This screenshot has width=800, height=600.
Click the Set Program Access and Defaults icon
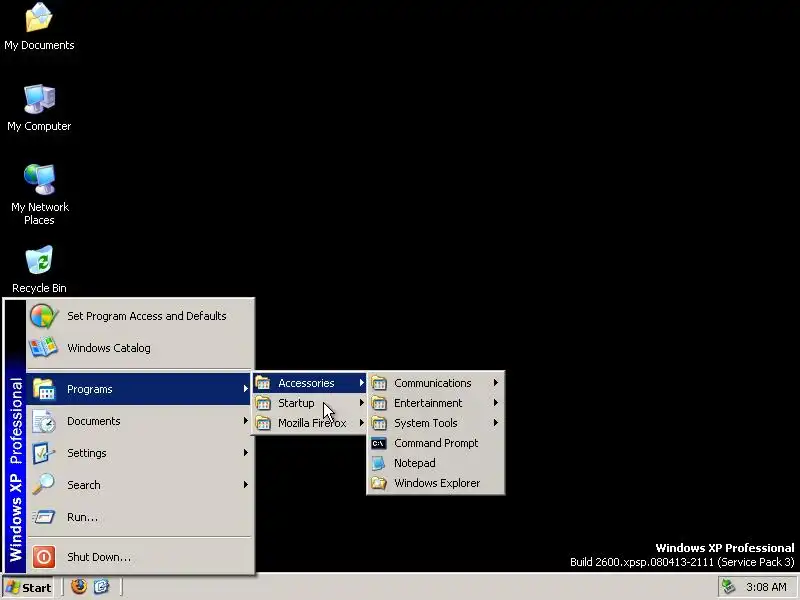pyautogui.click(x=44, y=316)
